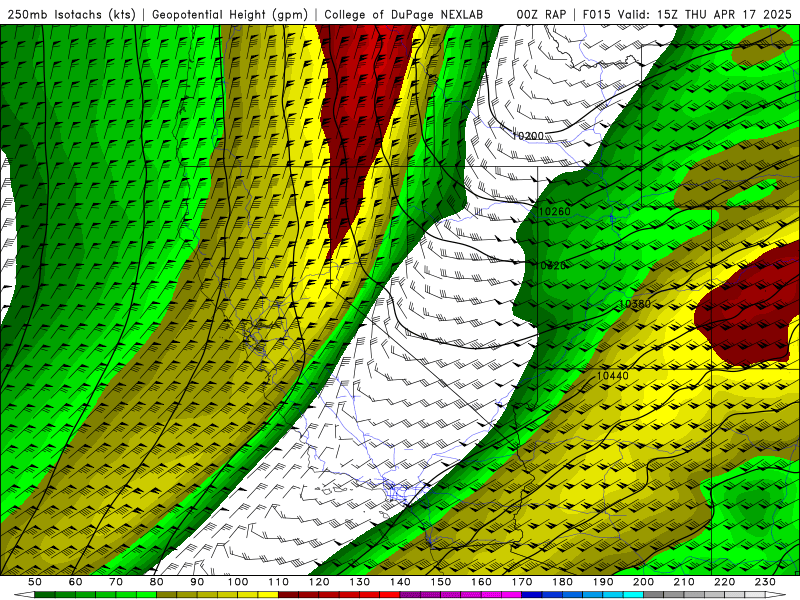Select the 130 value on color scale
This screenshot has width=800, height=600.
point(360,582)
